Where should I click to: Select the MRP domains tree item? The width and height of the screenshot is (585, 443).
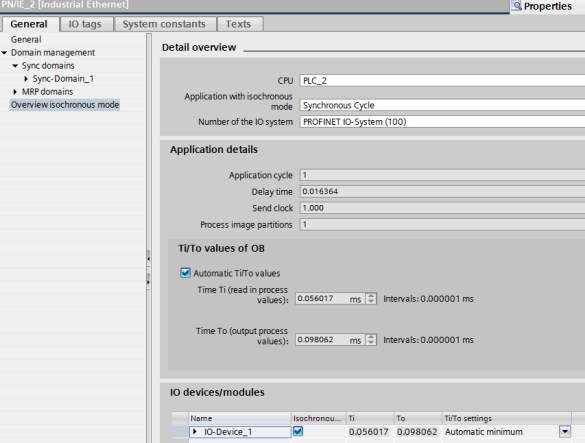tap(47, 92)
